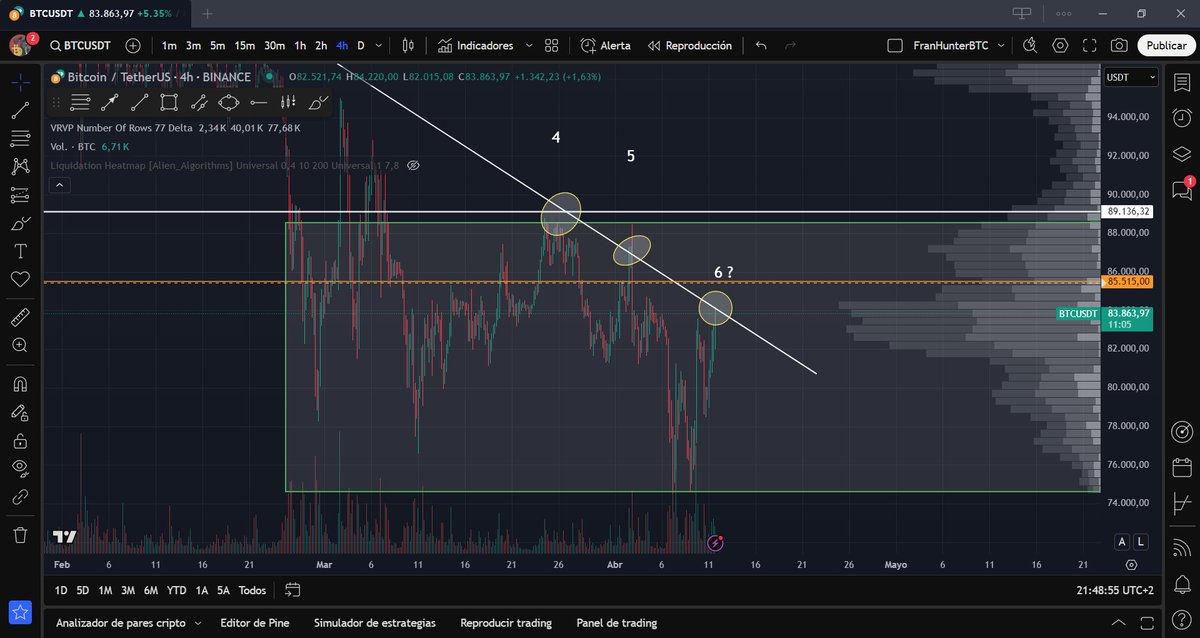
Task: Select the zoom in magnifier tool
Action: click(20, 345)
